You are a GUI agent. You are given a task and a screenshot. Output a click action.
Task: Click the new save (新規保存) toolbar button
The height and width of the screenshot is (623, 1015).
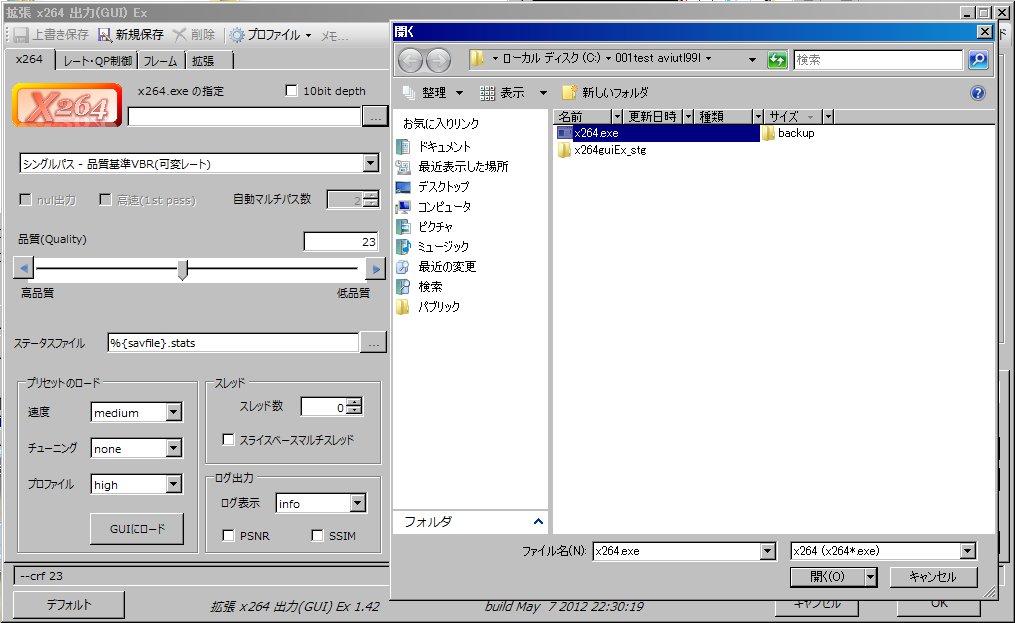(131, 35)
